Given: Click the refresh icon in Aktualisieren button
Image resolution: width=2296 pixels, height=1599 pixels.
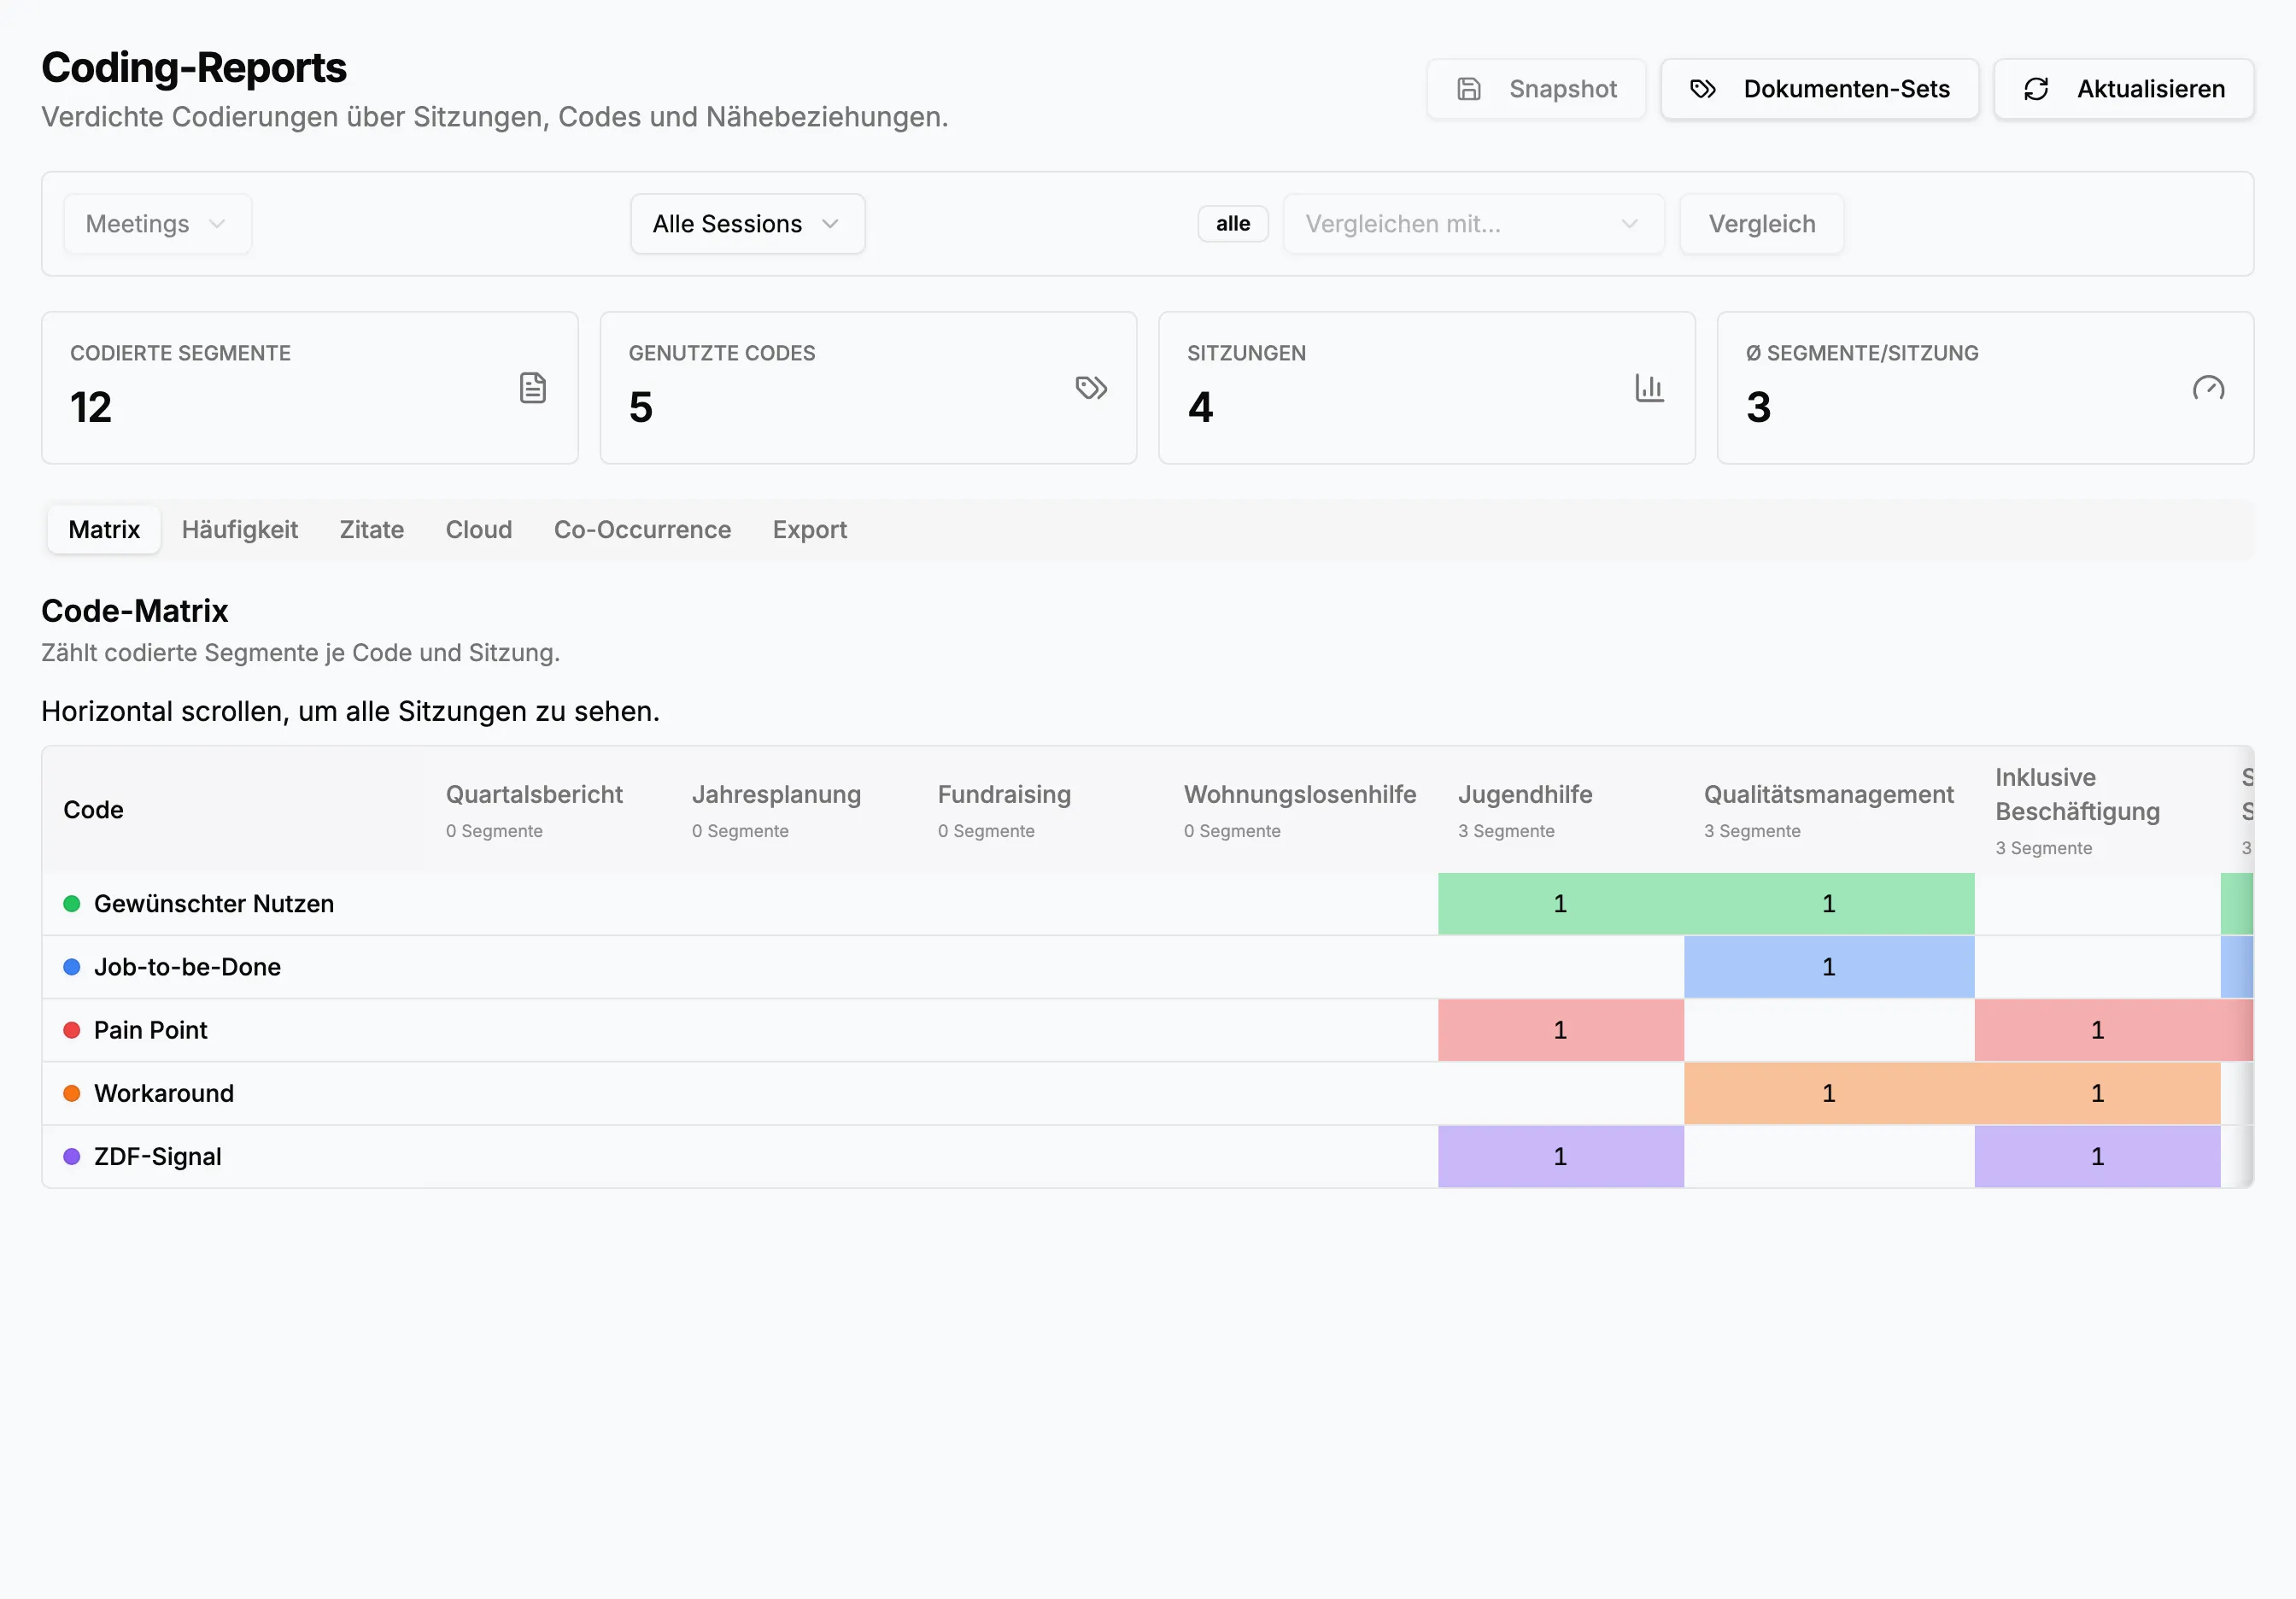Looking at the screenshot, I should point(2036,89).
